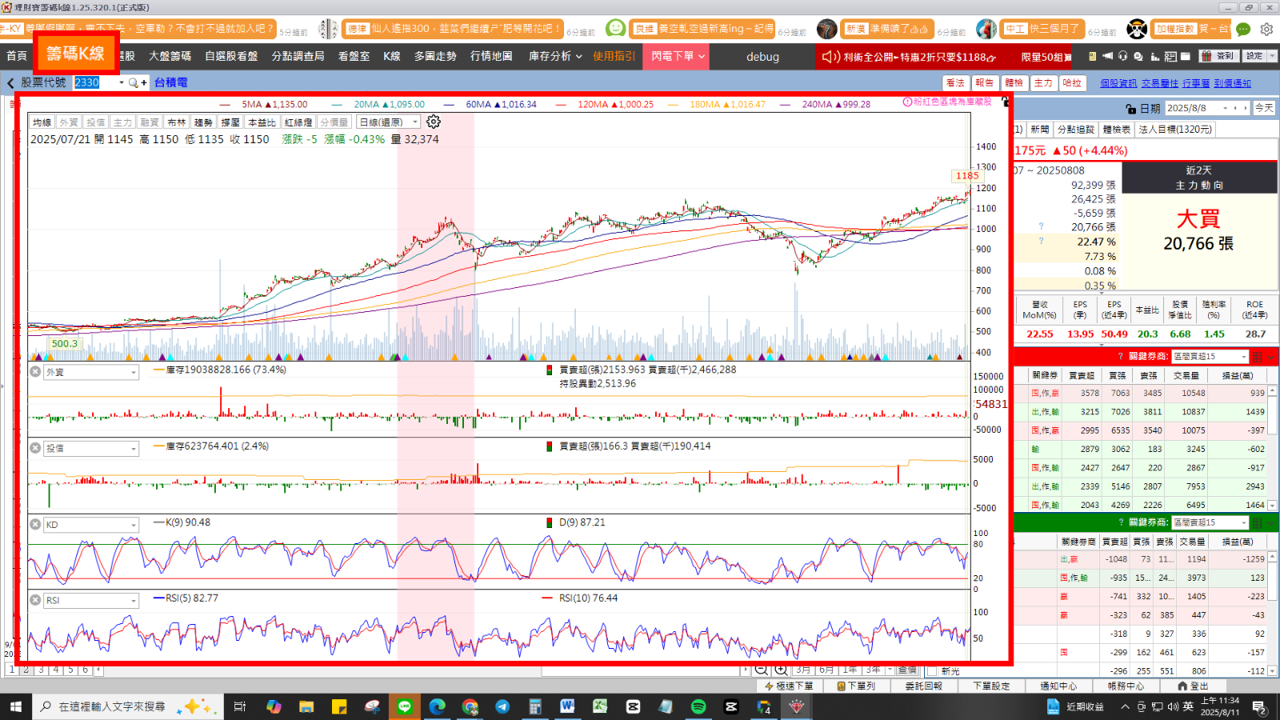The height and width of the screenshot is (720, 1280).
Task: Open Telegram from the taskbar
Action: [x=502, y=707]
